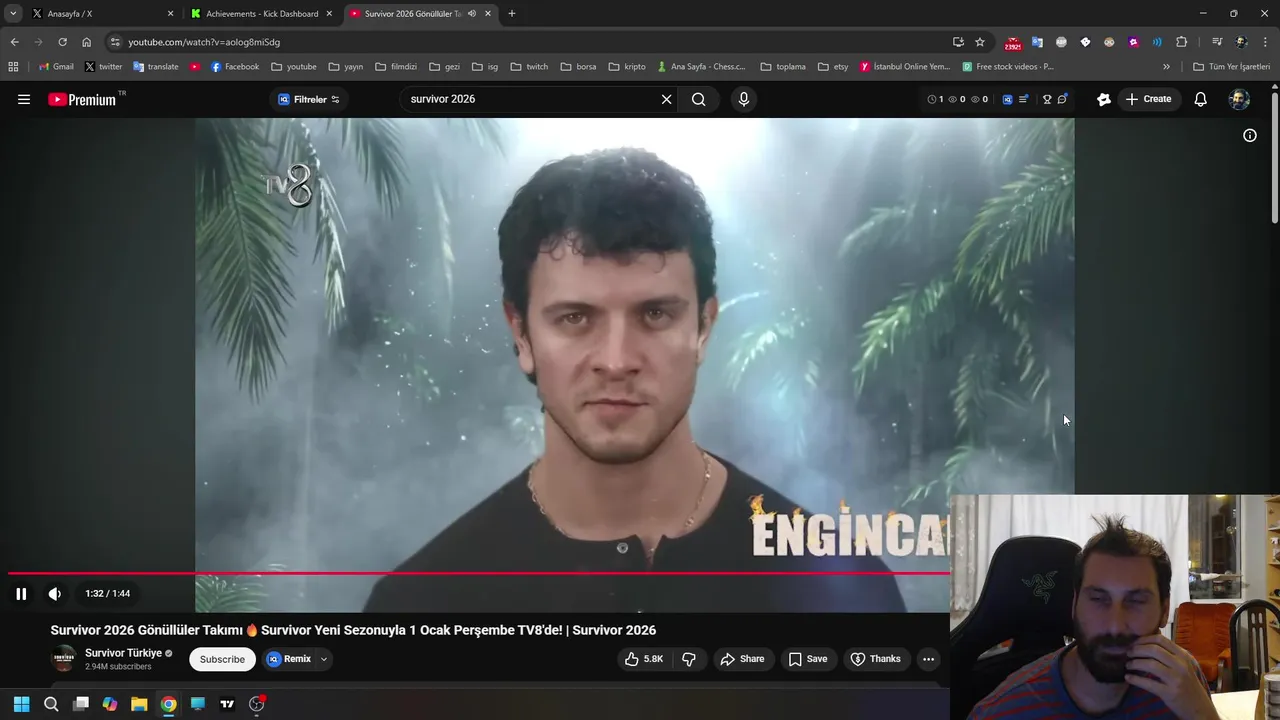The height and width of the screenshot is (720, 1280).
Task: Save video to playlist
Action: coord(807,659)
